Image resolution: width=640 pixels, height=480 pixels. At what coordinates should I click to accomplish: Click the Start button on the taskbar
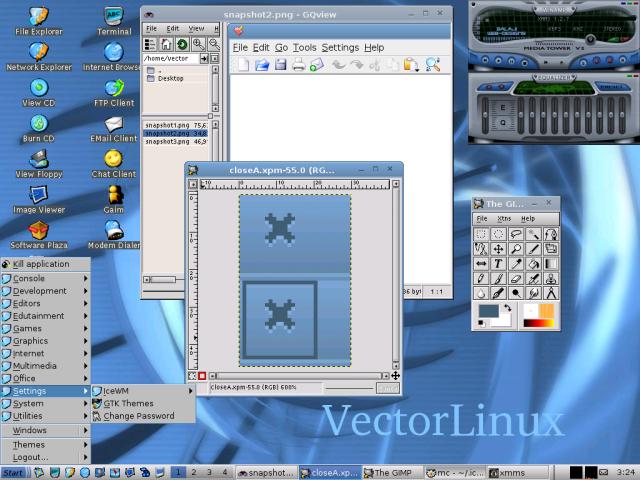coord(15,473)
